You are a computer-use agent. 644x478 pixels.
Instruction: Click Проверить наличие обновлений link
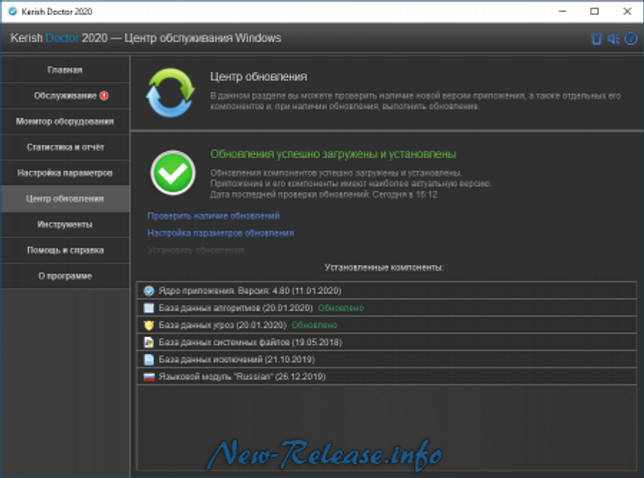(213, 216)
